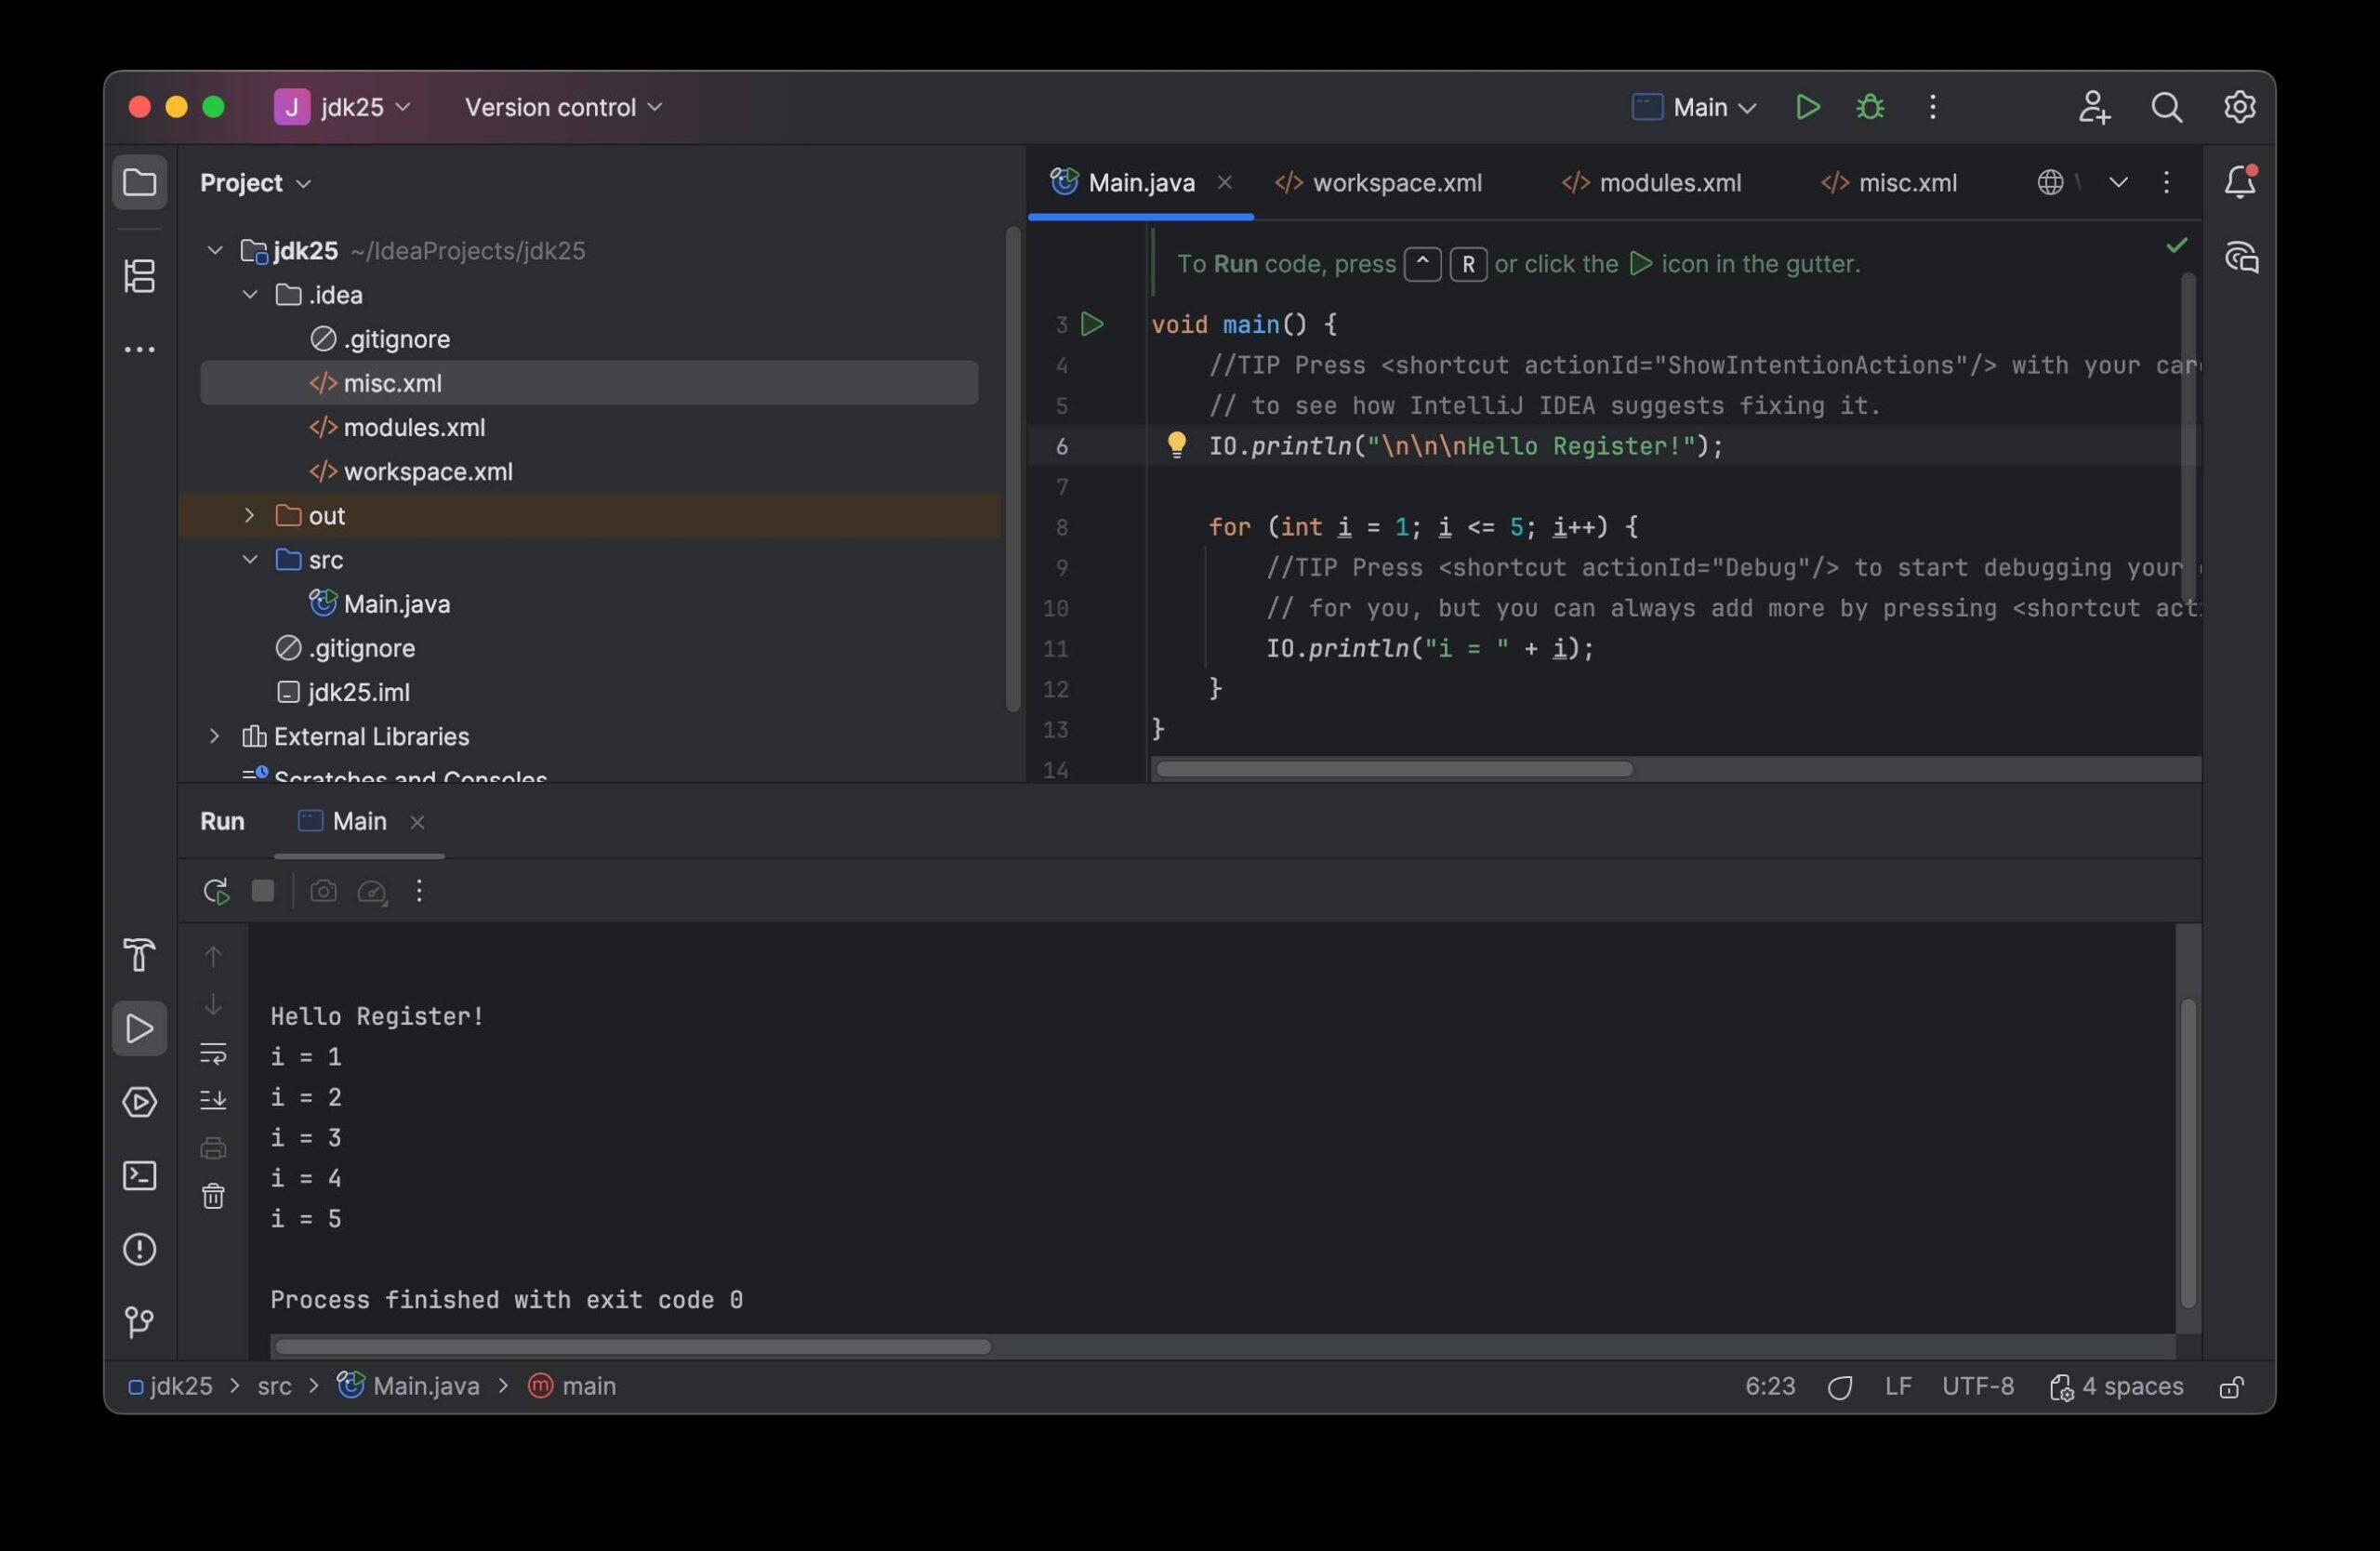Click the Debug bug icon in toolbar
This screenshot has width=2380, height=1551.
pos(1869,107)
